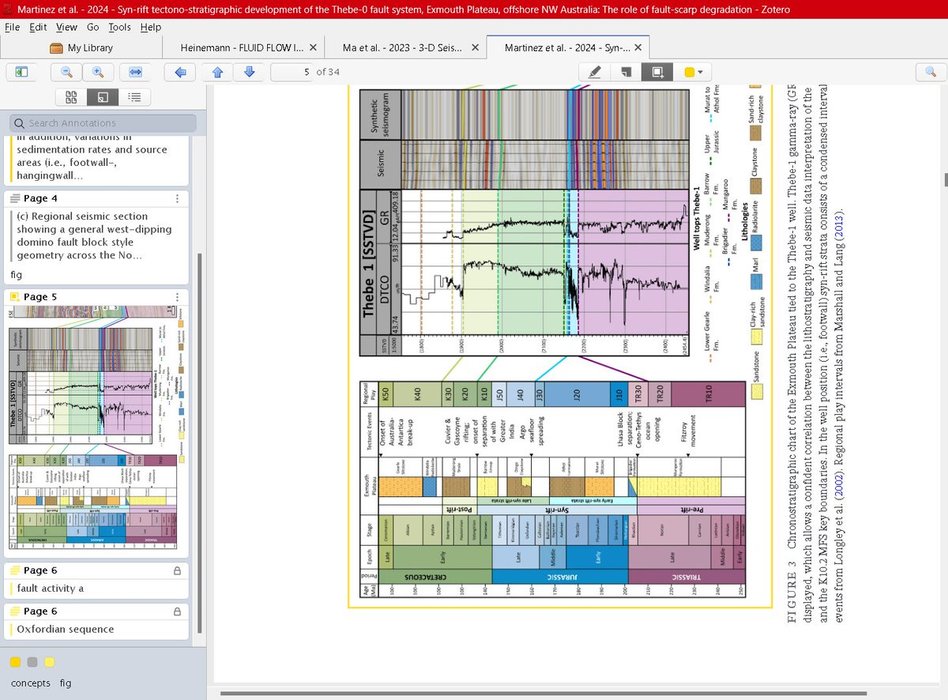Select the 'Regional seismic section' annotation text

pyautogui.click(x=94, y=236)
